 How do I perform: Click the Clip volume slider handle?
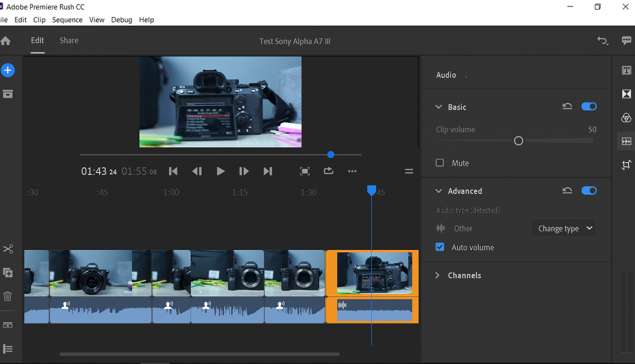[518, 141]
